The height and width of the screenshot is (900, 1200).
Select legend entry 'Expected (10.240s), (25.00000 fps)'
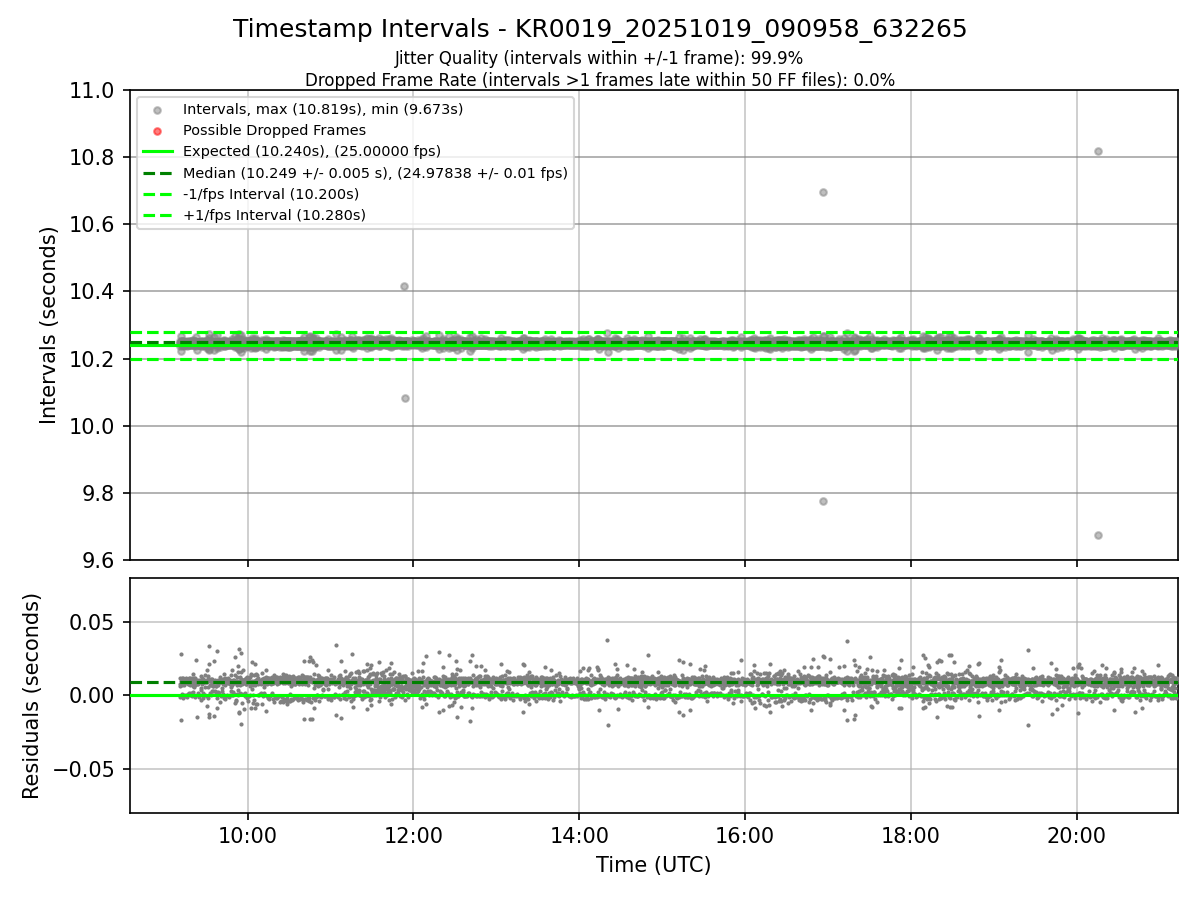pyautogui.click(x=312, y=151)
